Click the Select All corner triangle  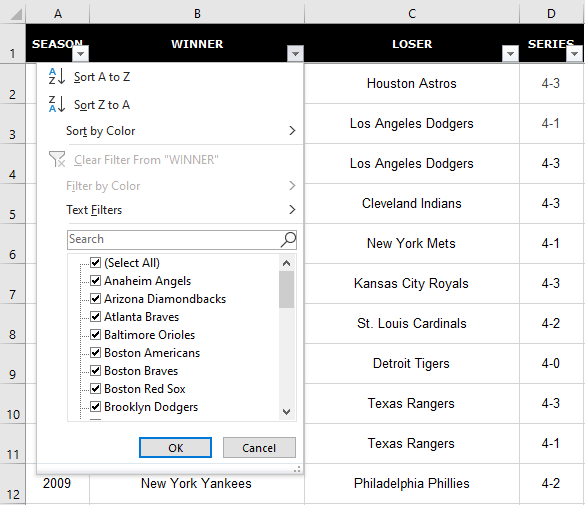(16, 15)
